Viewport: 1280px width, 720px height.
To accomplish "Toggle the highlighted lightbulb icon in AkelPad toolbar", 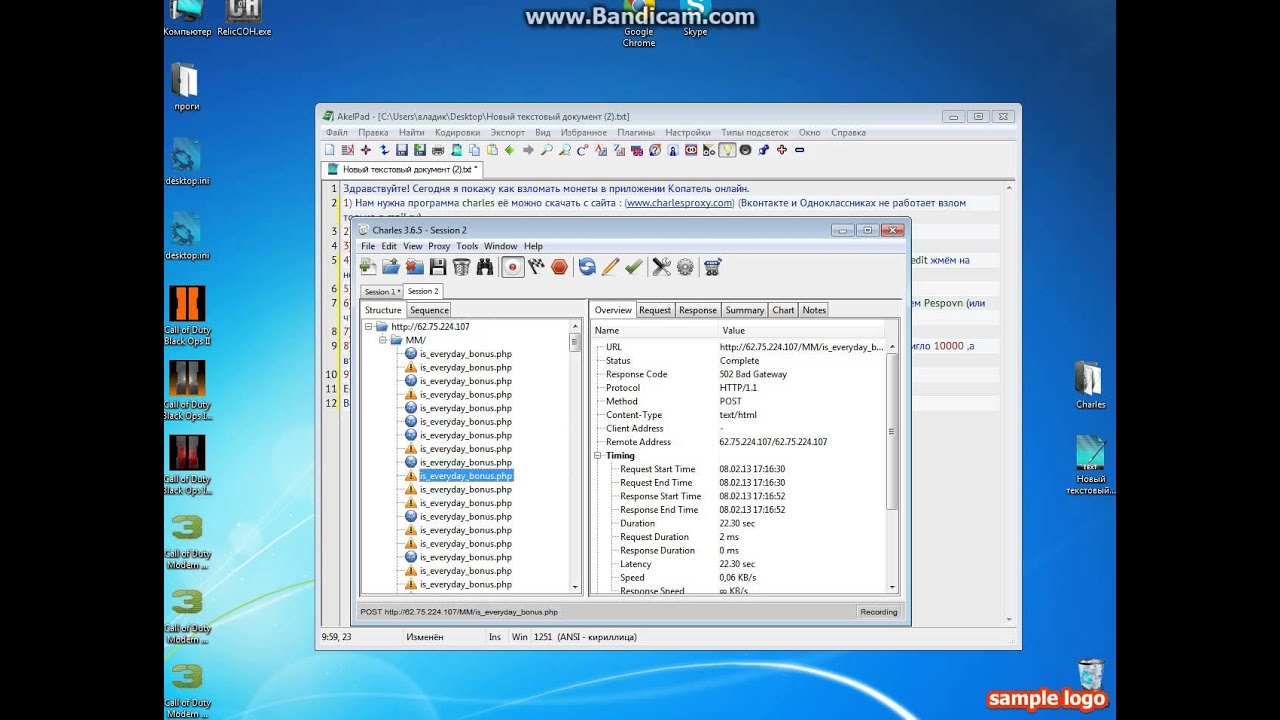I will click(x=727, y=150).
